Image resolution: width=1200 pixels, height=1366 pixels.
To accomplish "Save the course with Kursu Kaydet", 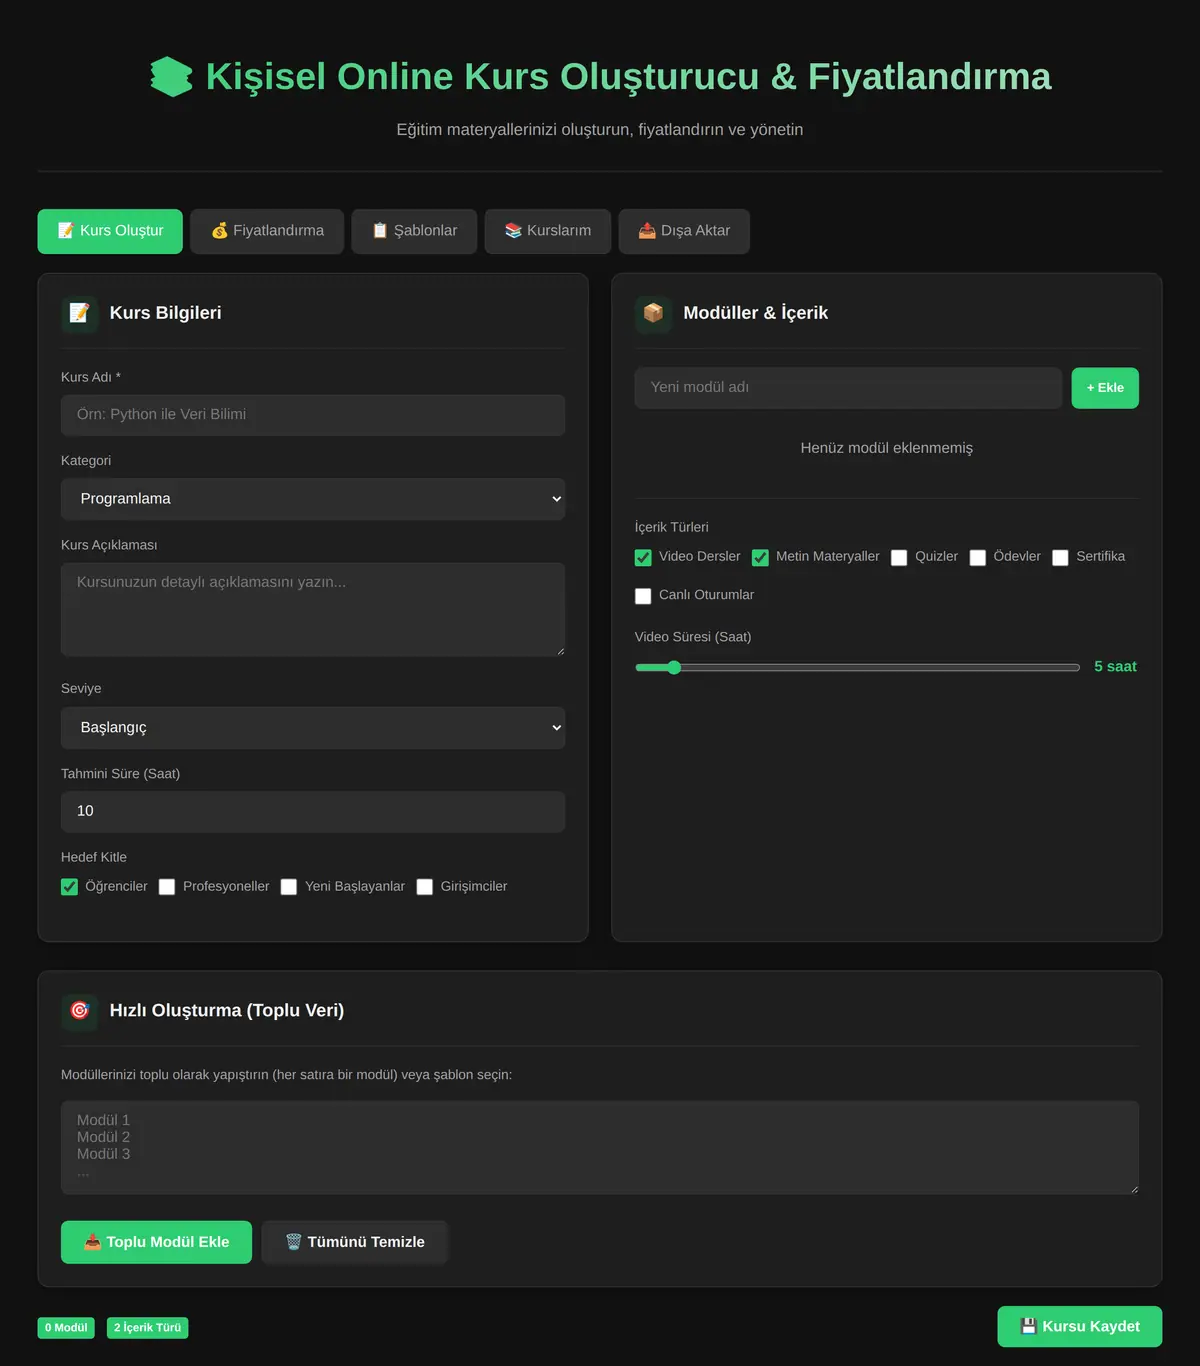I will [x=1080, y=1327].
